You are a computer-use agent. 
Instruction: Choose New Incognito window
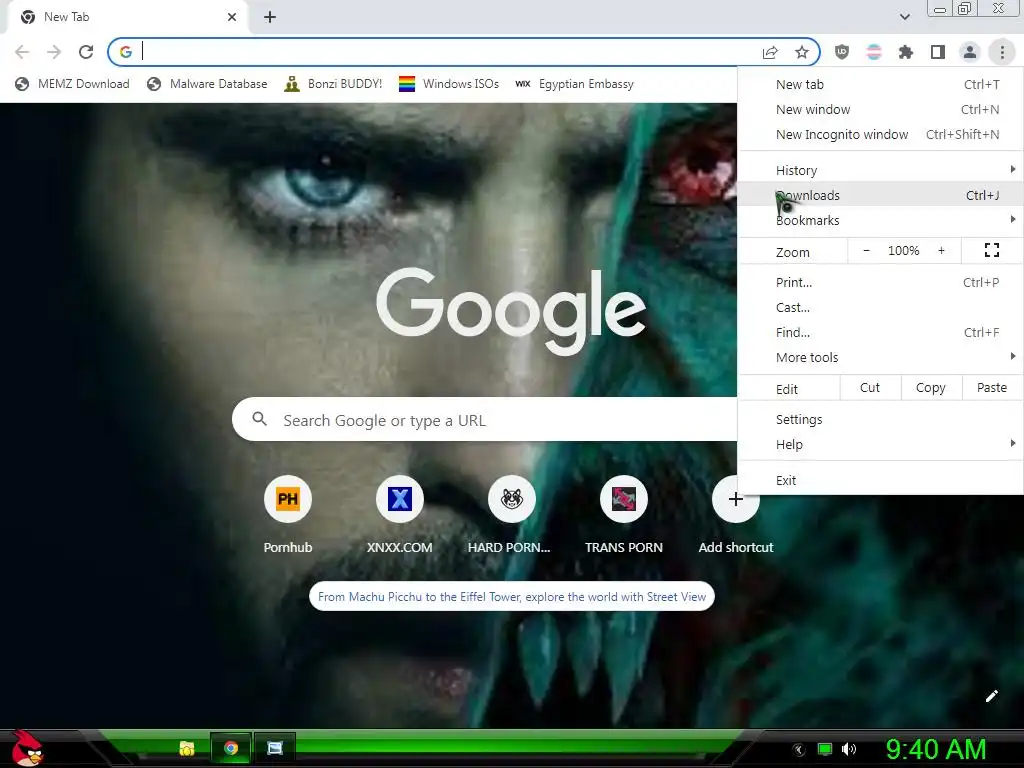pyautogui.click(x=880, y=135)
